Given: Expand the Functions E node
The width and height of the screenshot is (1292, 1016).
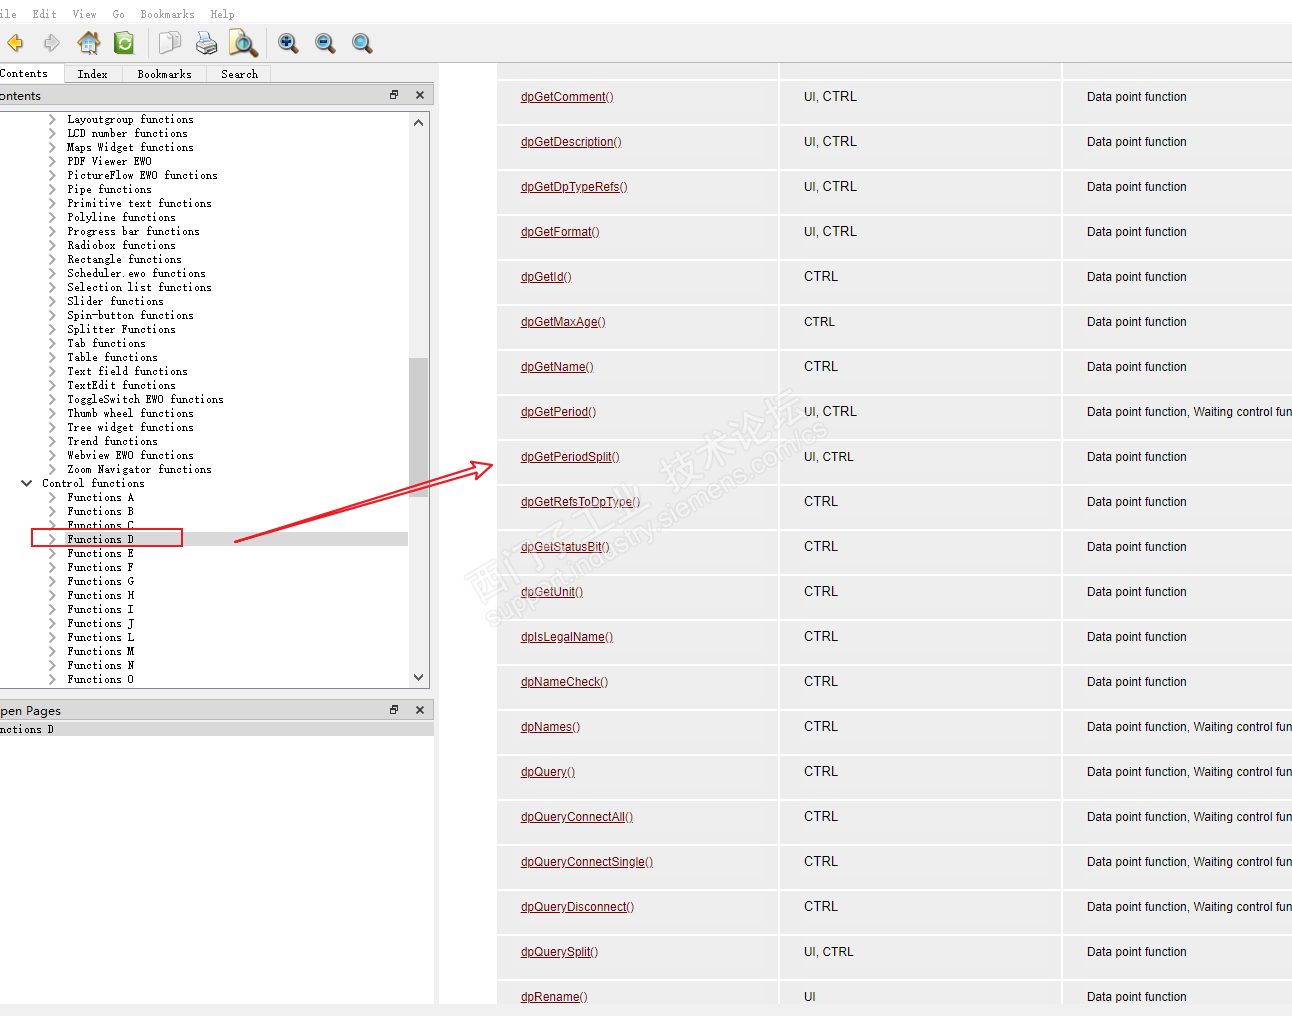Looking at the screenshot, I should click(x=52, y=553).
